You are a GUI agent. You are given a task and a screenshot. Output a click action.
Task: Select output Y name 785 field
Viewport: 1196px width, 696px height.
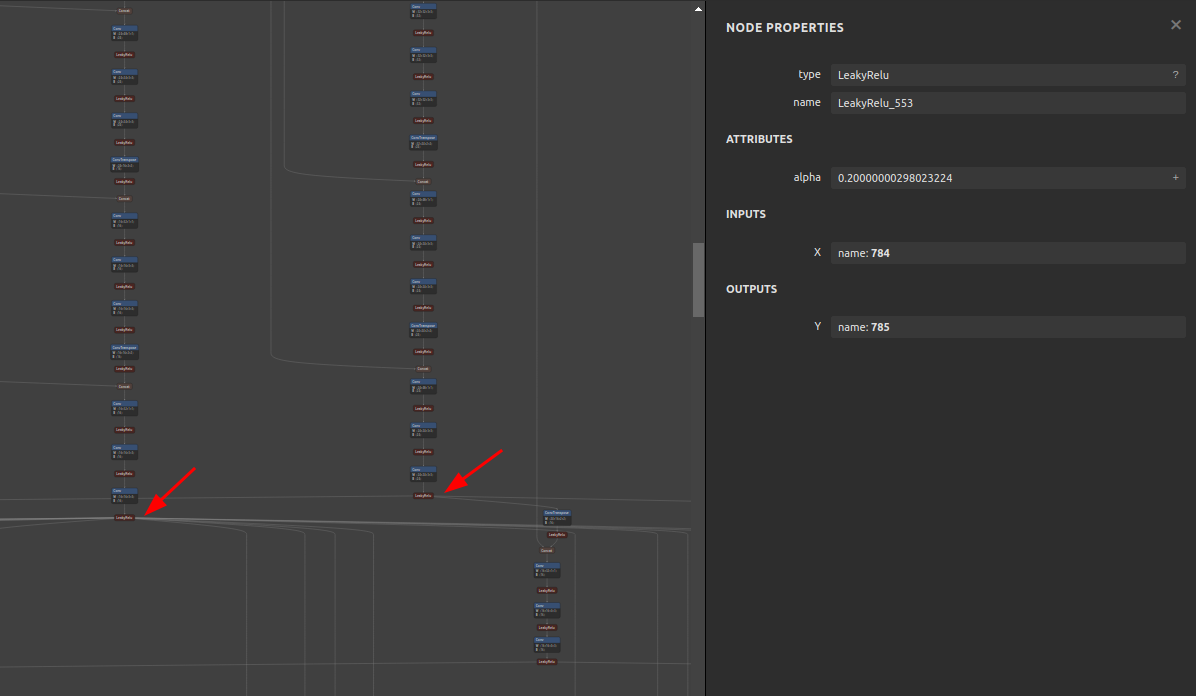click(1008, 327)
